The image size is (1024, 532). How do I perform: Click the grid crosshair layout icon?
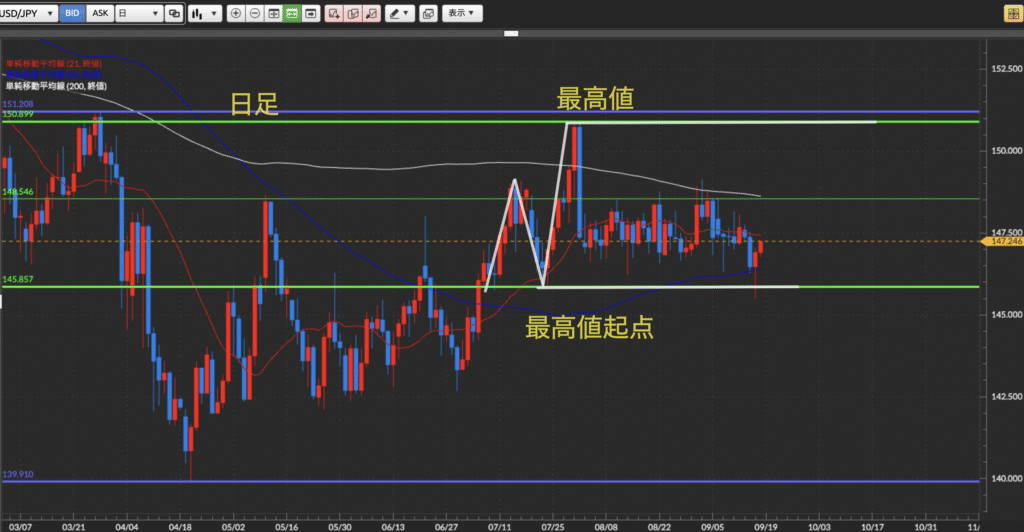pyautogui.click(x=274, y=13)
